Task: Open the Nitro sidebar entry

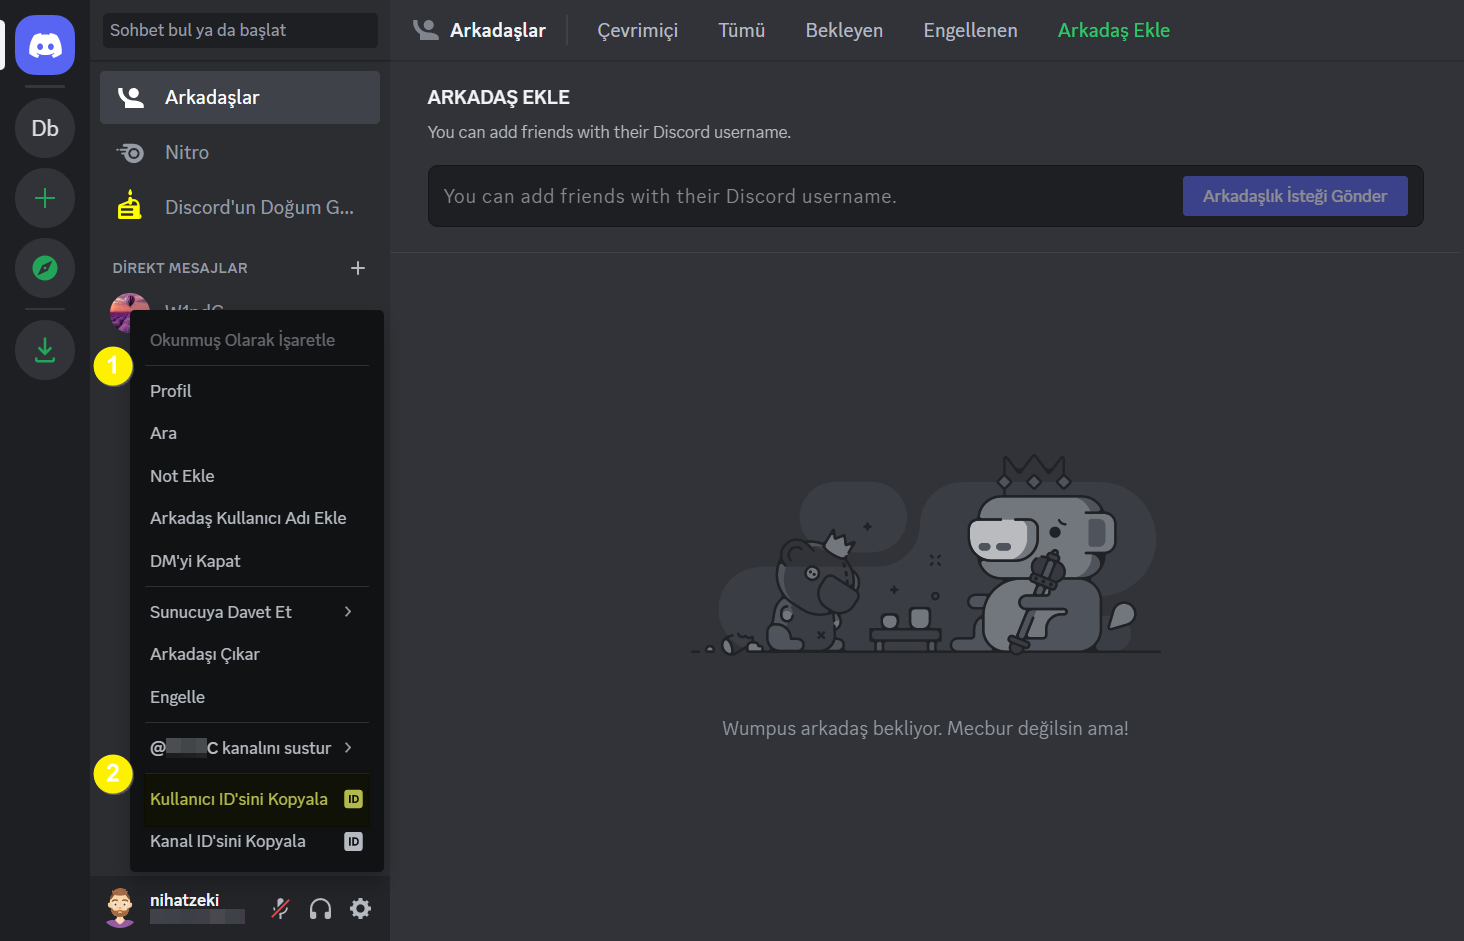Action: (x=240, y=152)
